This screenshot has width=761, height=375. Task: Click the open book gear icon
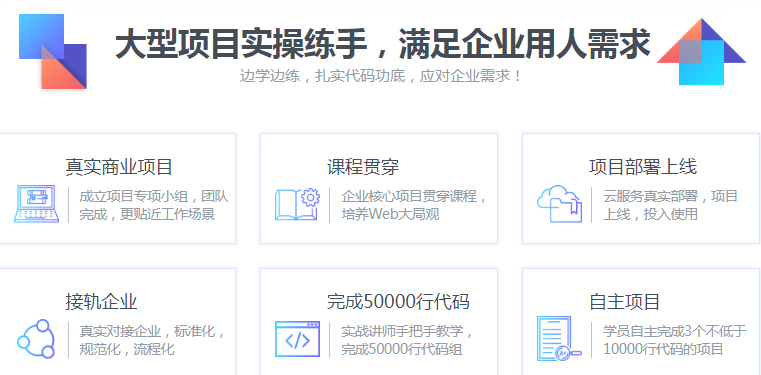click(x=298, y=204)
